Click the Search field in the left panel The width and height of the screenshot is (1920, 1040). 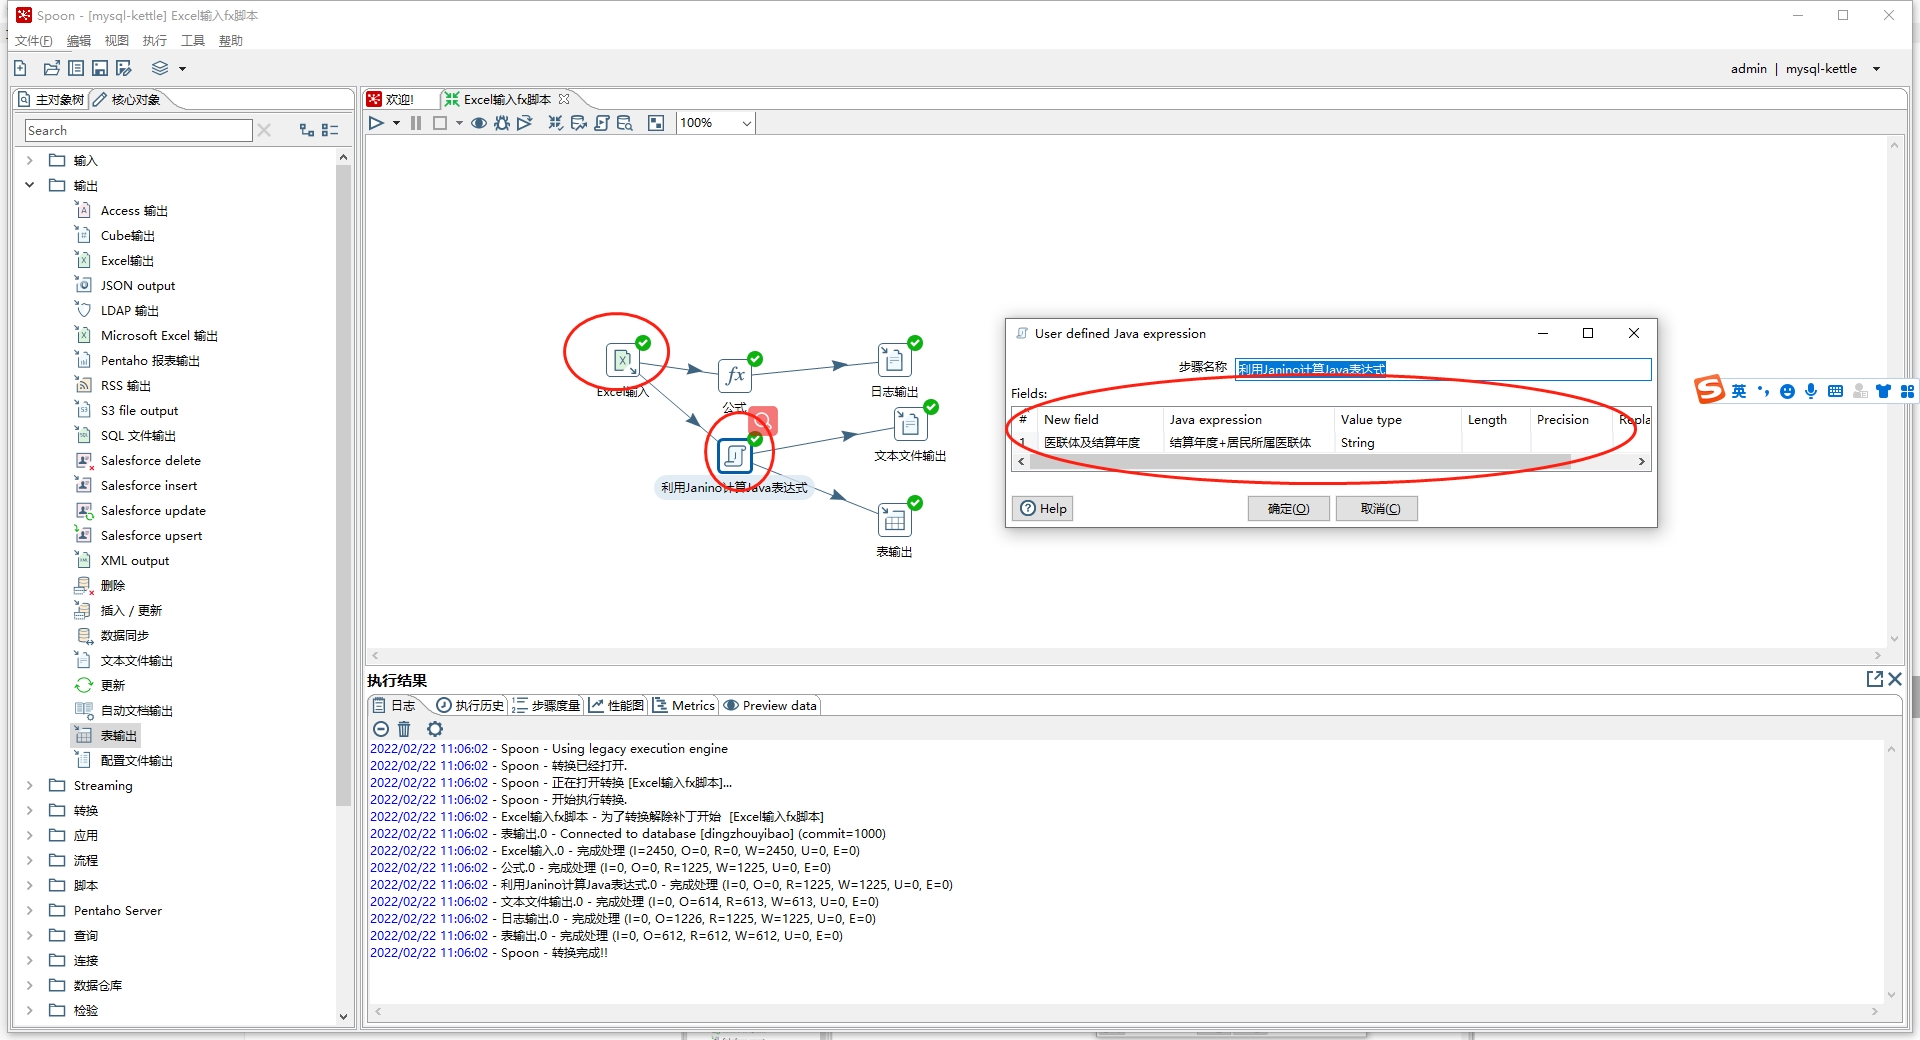point(138,131)
